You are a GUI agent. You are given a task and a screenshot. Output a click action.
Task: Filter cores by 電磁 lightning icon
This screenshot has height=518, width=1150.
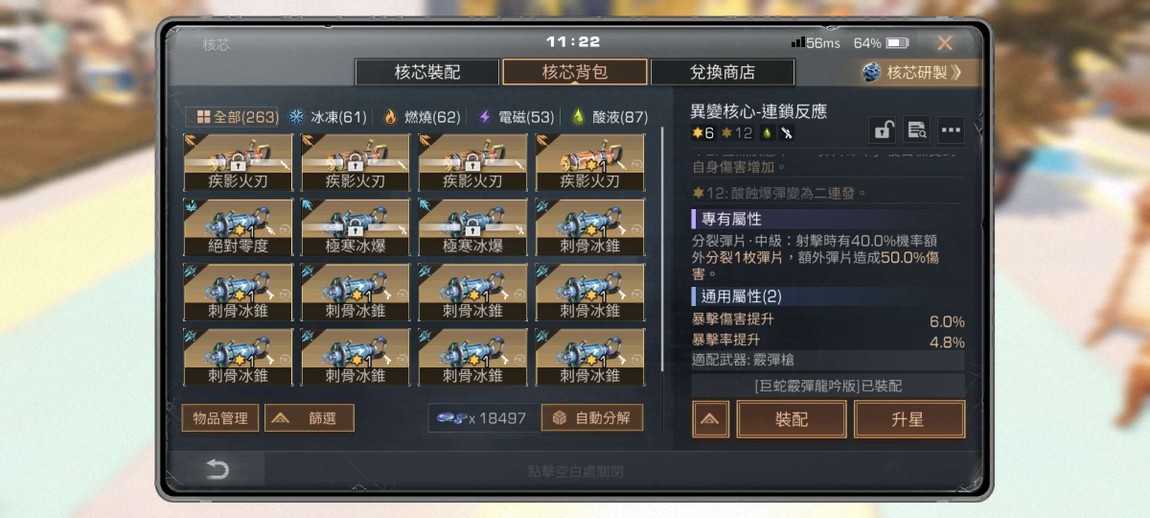tap(484, 117)
